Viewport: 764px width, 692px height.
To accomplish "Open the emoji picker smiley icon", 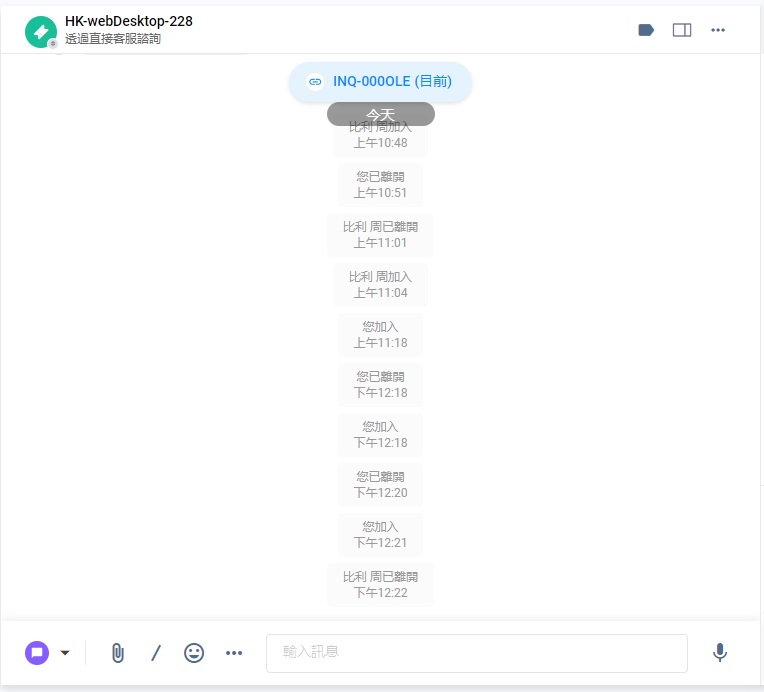I will pyautogui.click(x=194, y=653).
